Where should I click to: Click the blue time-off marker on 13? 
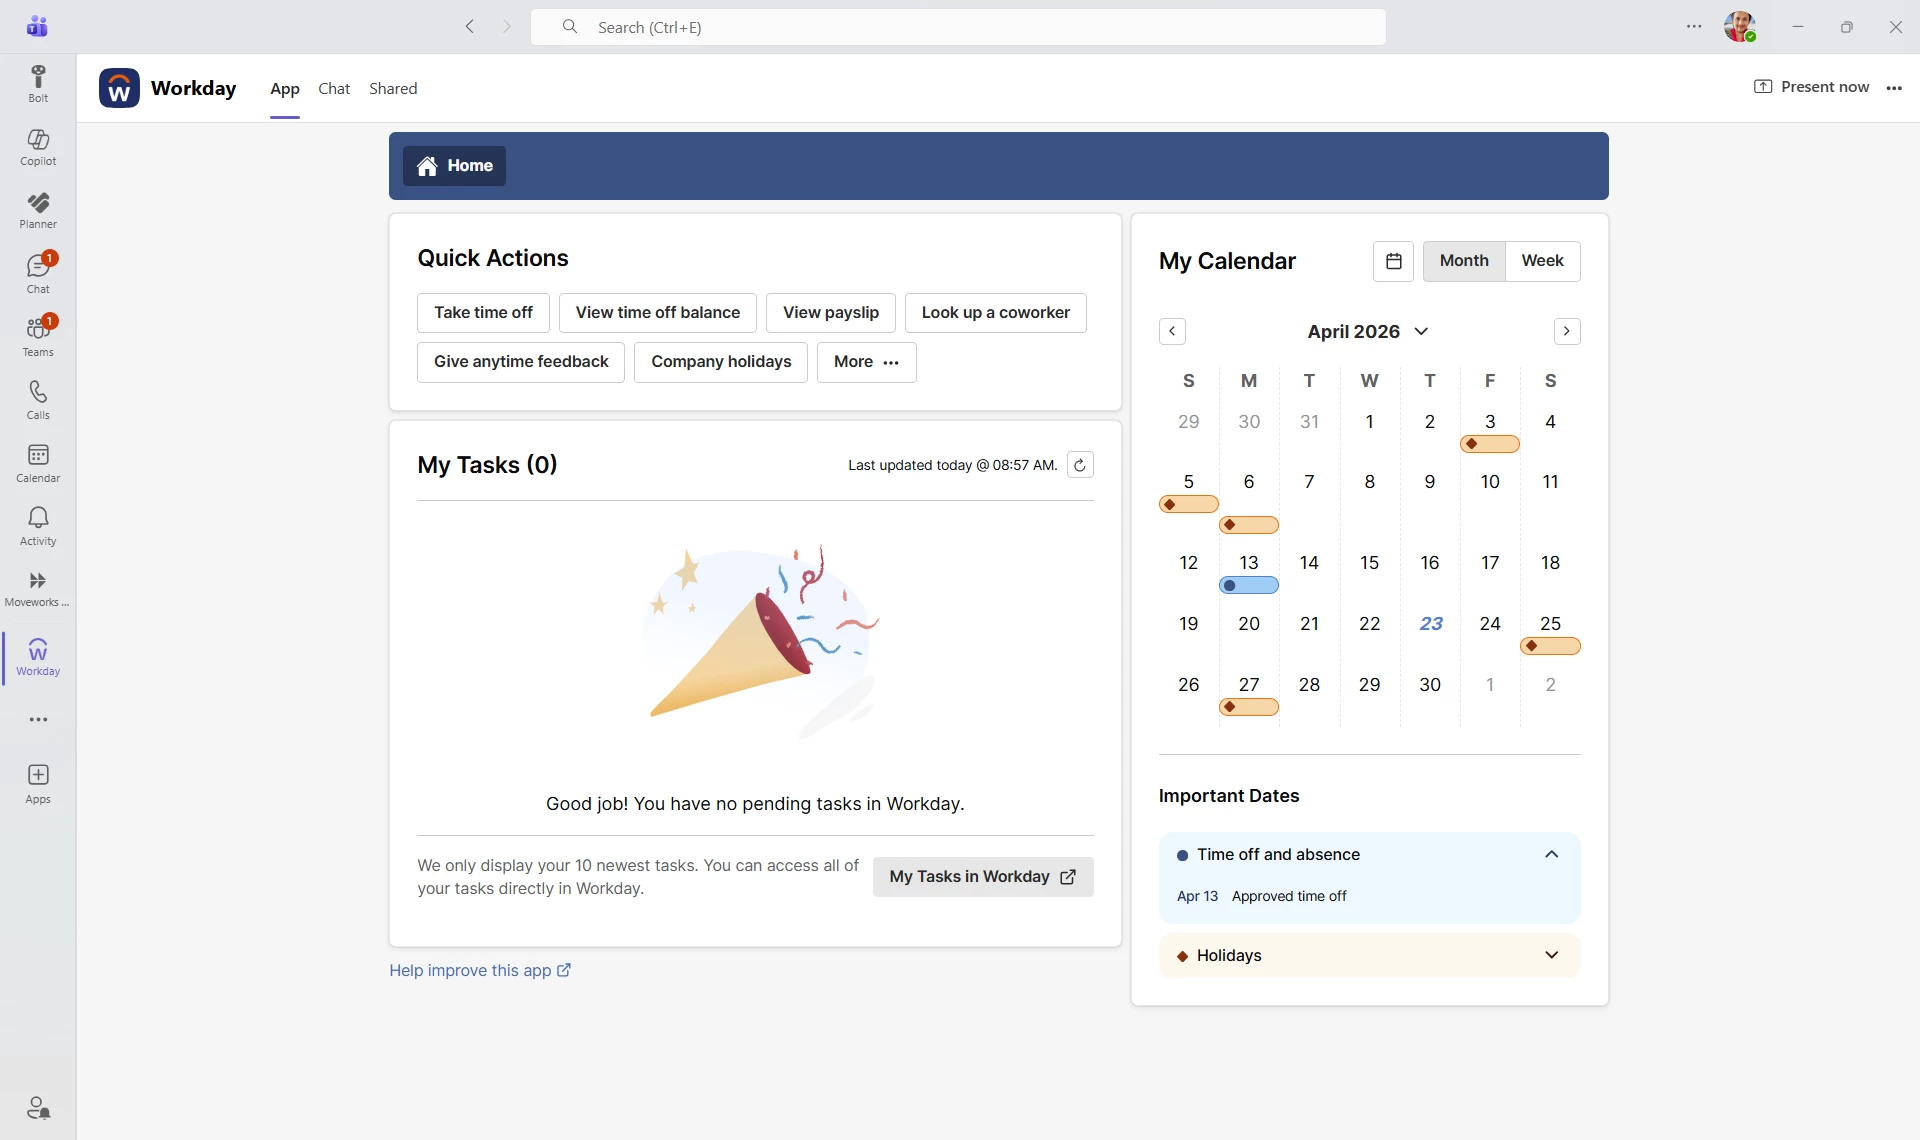click(1248, 586)
